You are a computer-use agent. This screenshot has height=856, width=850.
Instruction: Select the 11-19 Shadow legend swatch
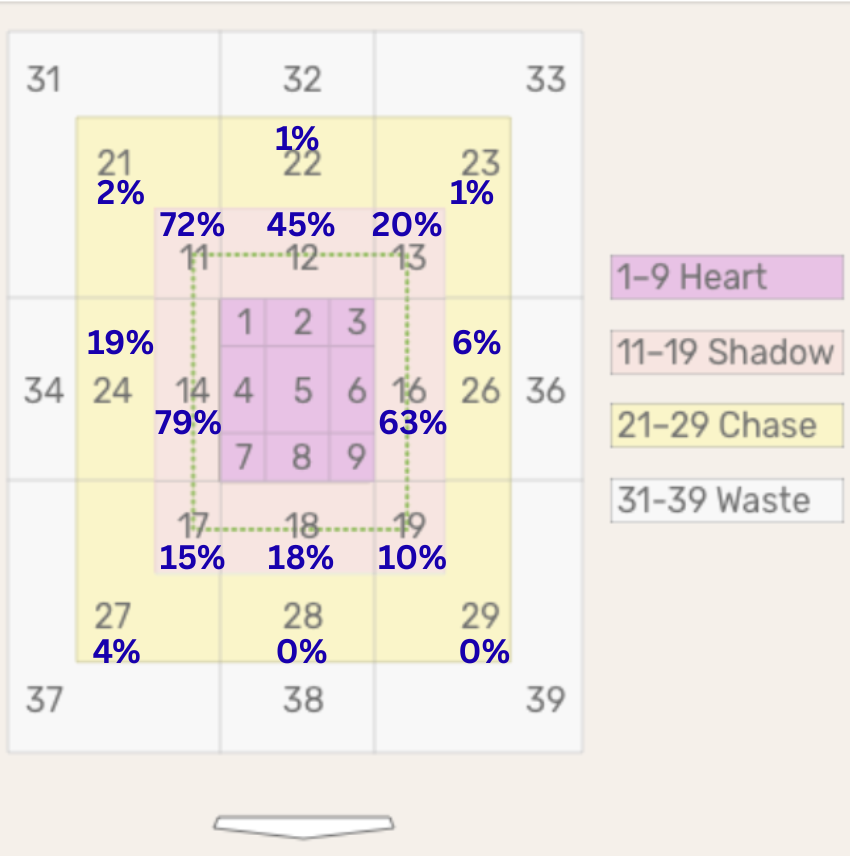point(727,352)
